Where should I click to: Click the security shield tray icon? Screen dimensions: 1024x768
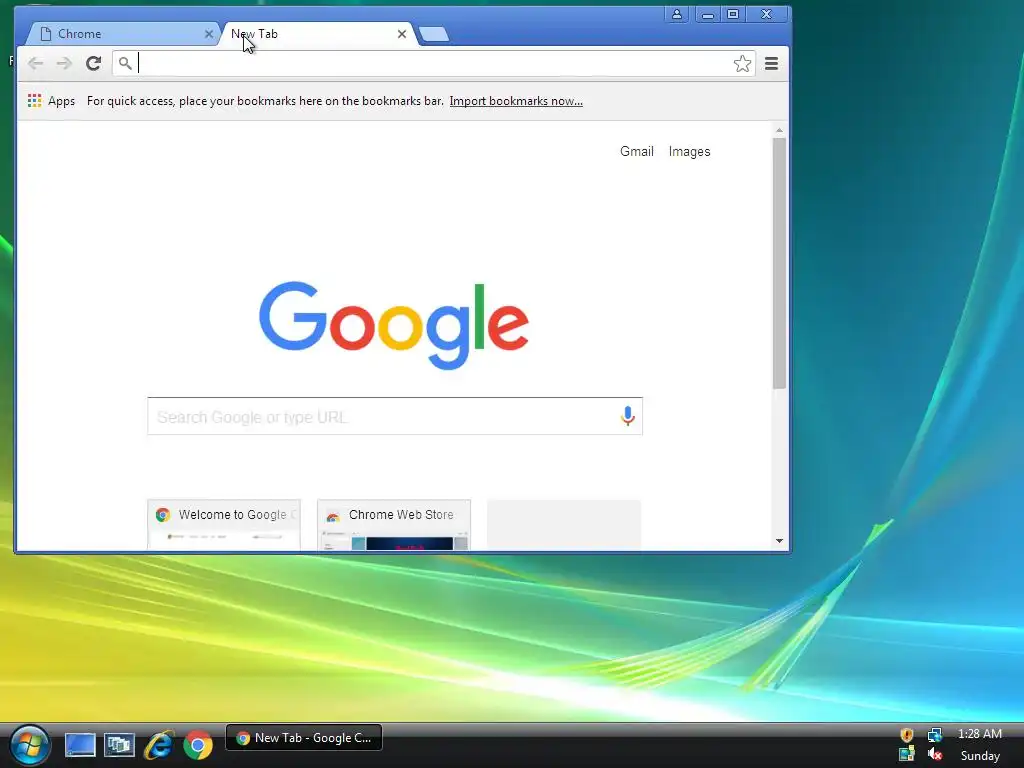tap(906, 735)
